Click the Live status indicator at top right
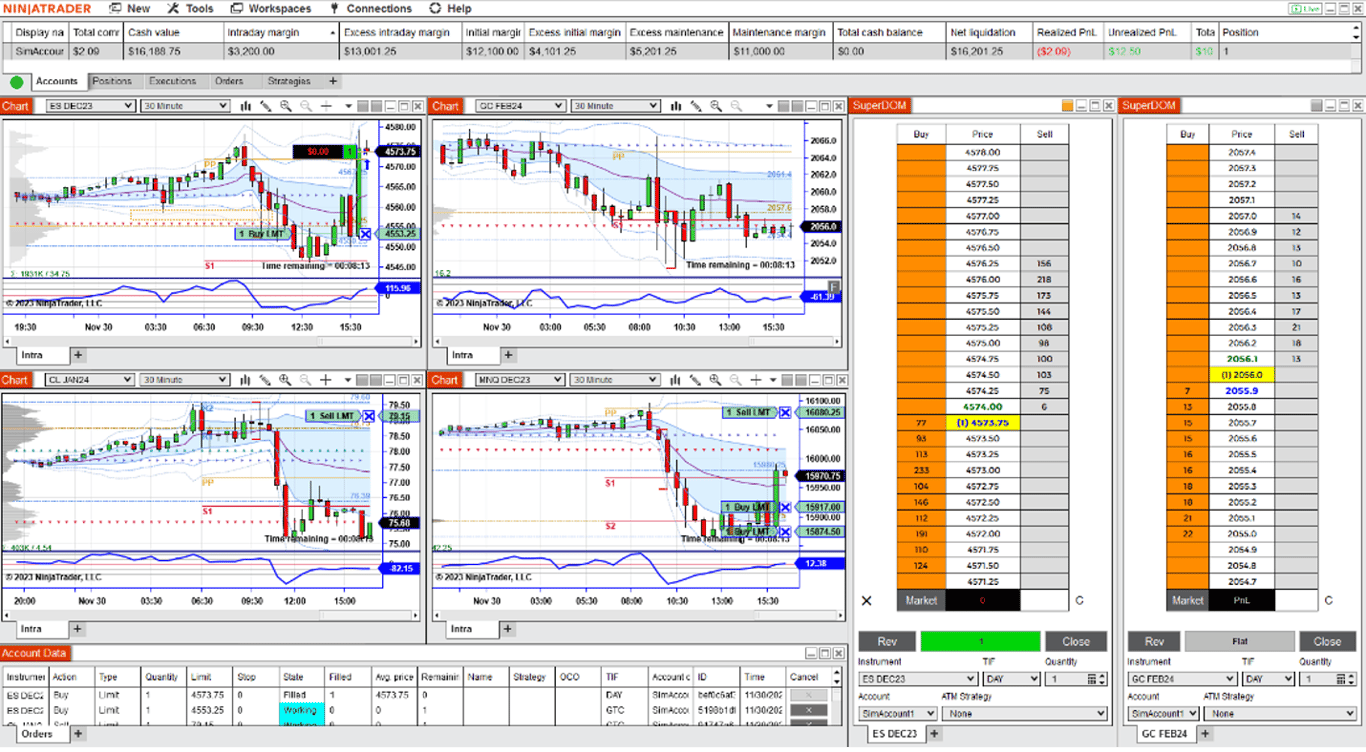The width and height of the screenshot is (1366, 752). tap(1305, 8)
